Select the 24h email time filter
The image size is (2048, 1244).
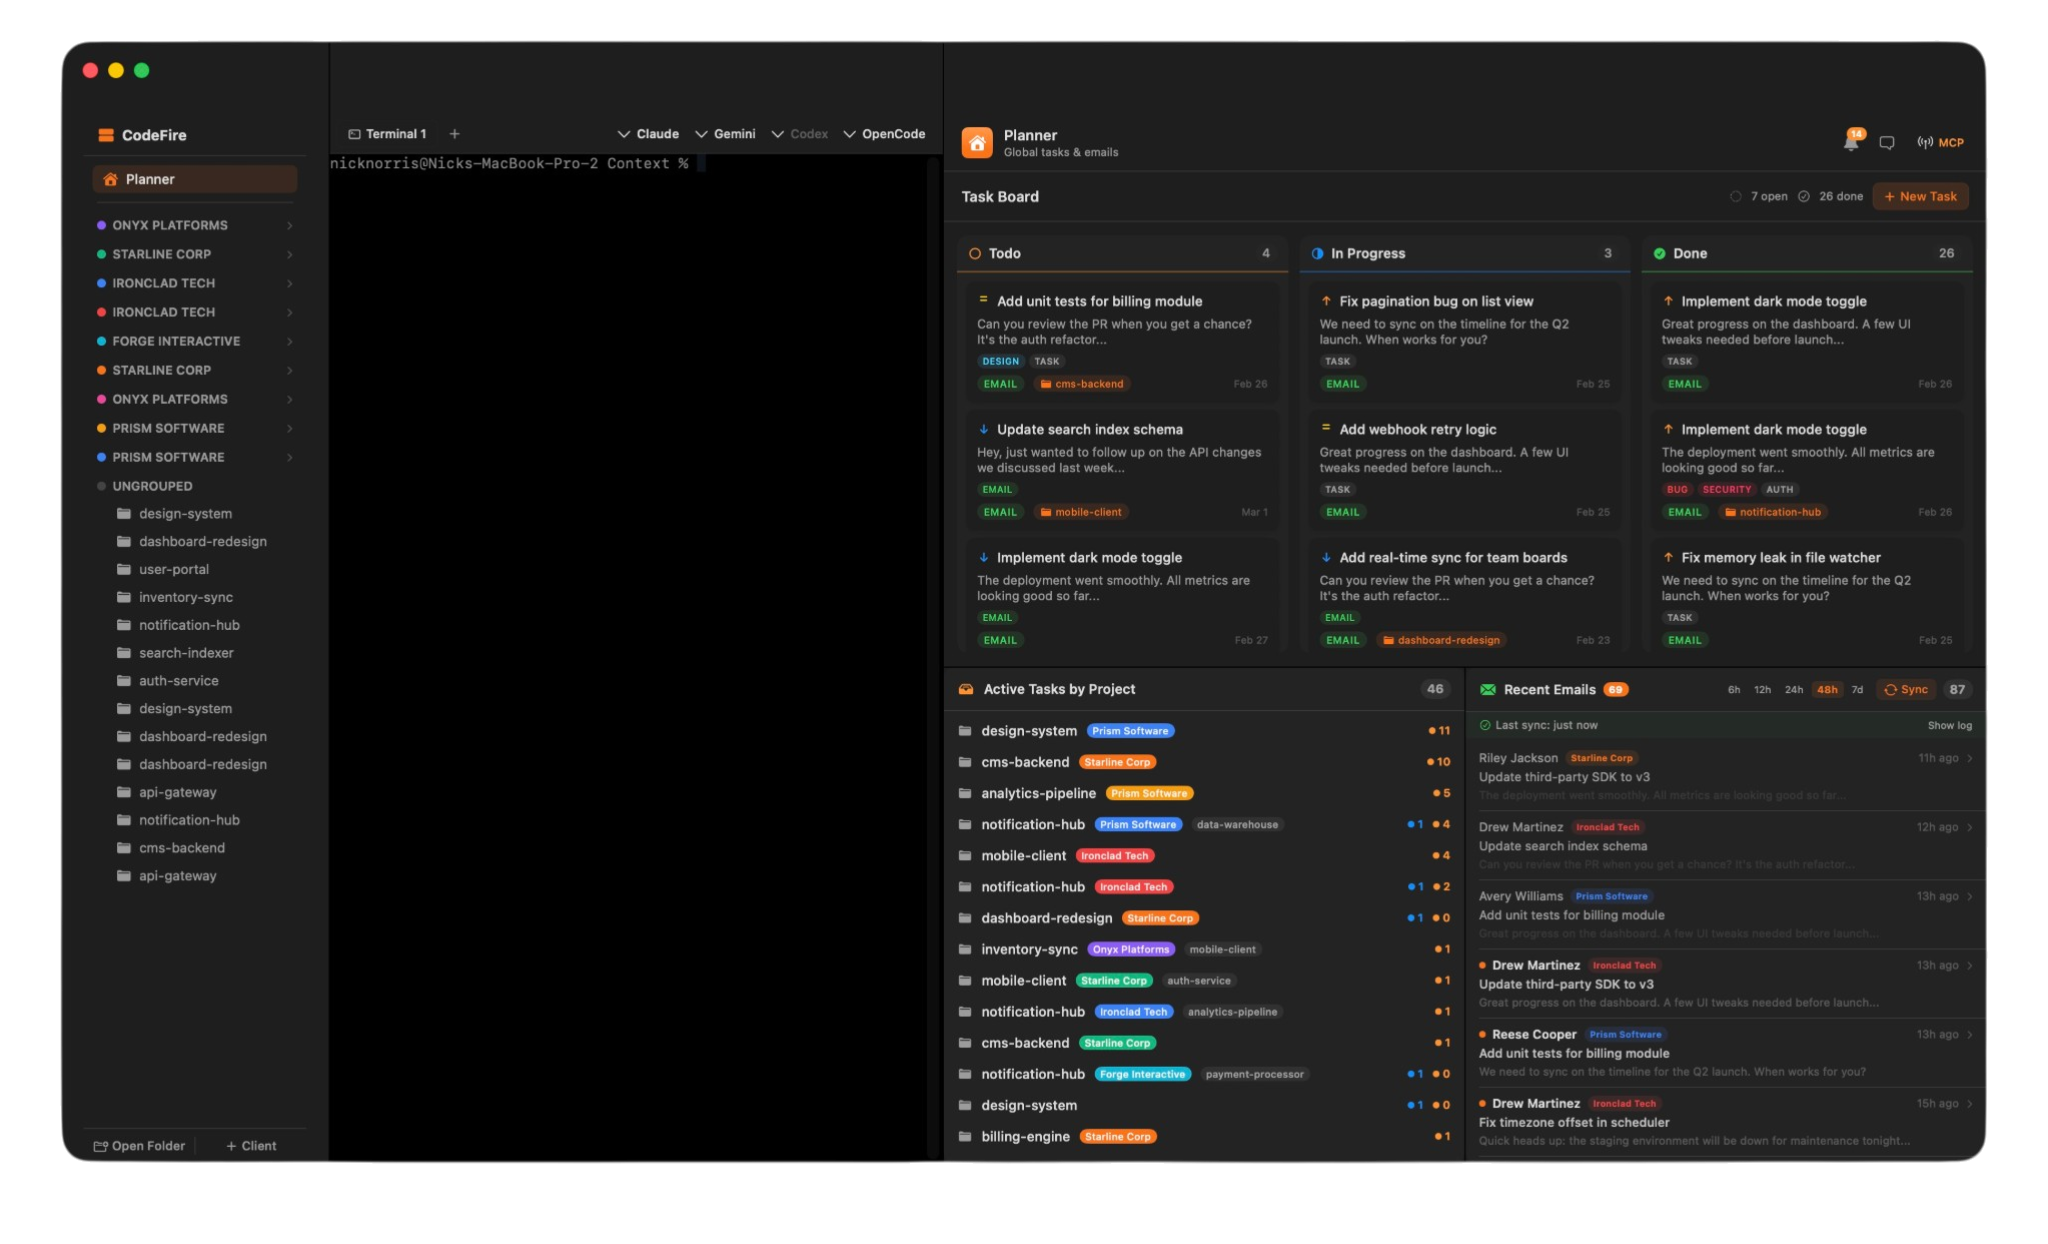click(x=1793, y=689)
